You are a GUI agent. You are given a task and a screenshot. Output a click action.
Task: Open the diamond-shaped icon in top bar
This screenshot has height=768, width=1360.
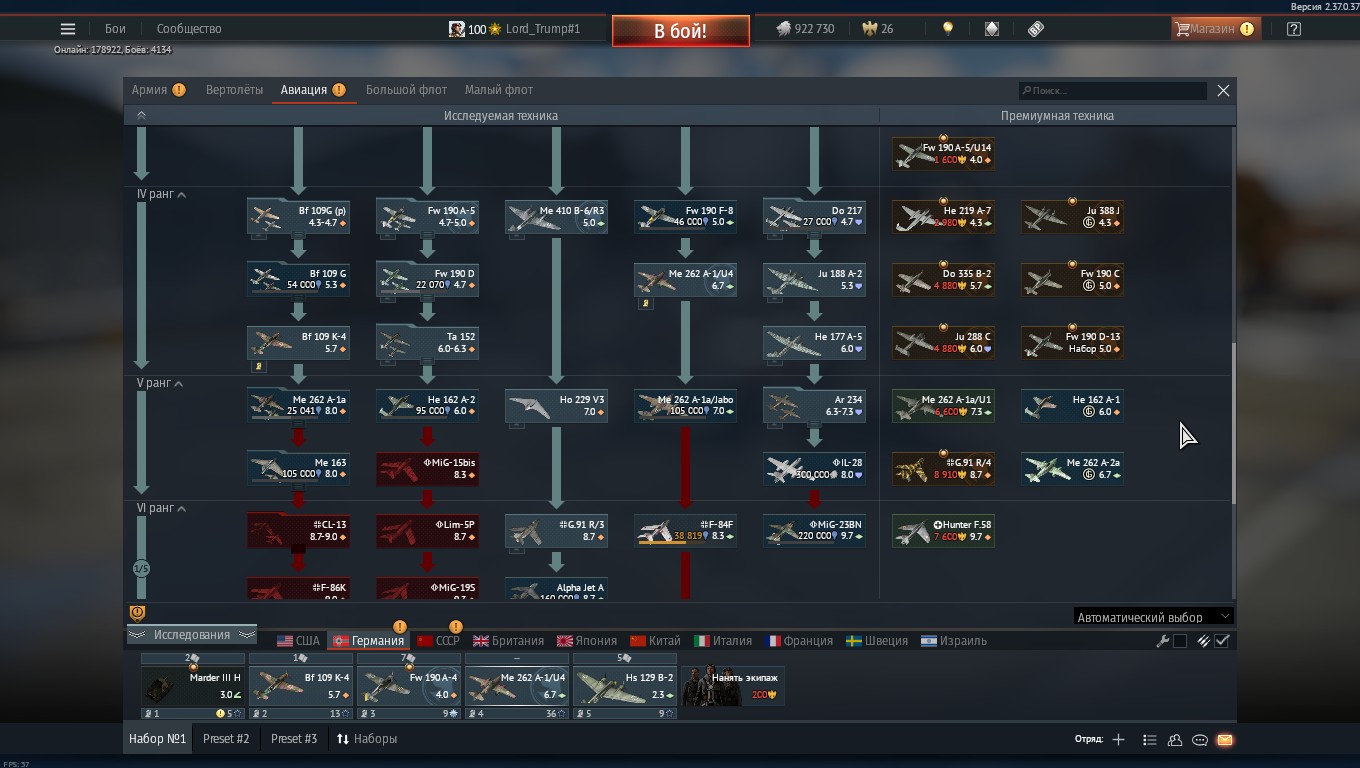pyautogui.click(x=991, y=29)
